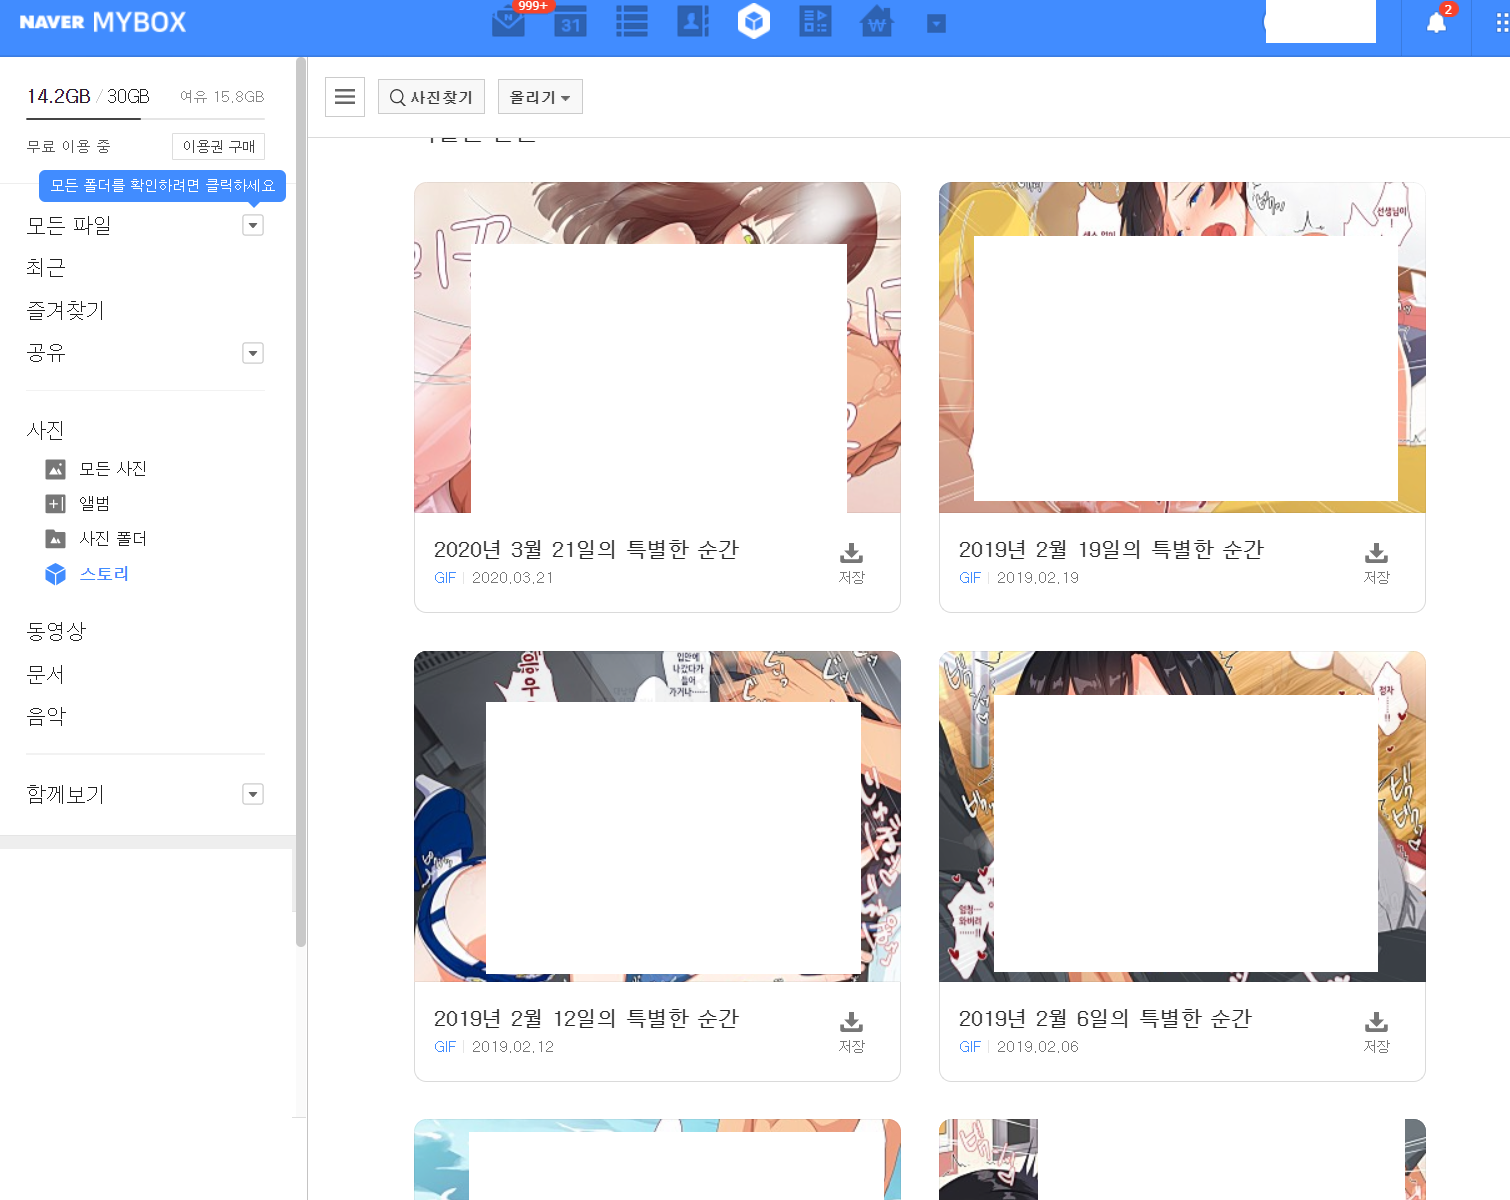Save the 2020년 3월 21일 story
1510x1200 pixels.
tap(852, 563)
